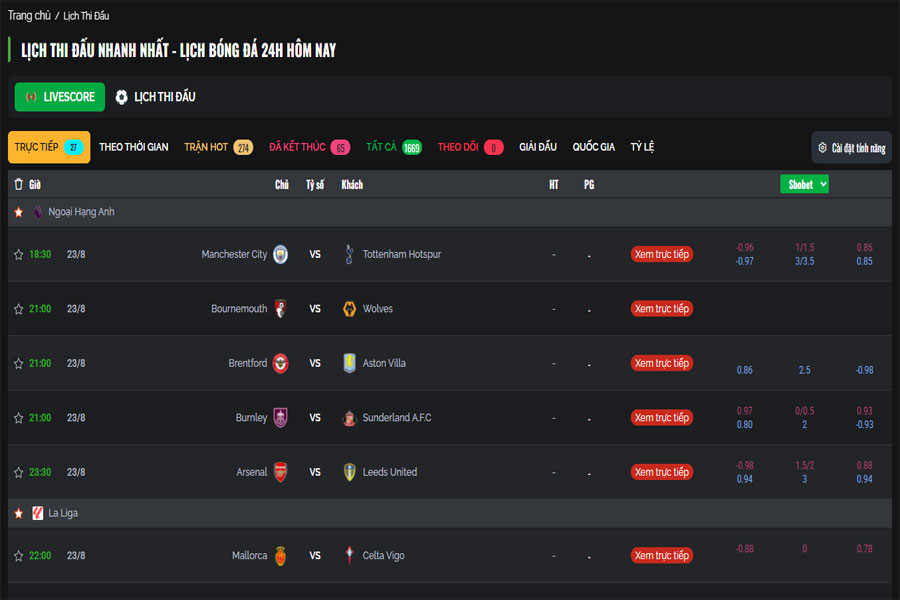Viewport: 900px width, 600px height.
Task: Switch to the Trận Hot tab
Action: [x=218, y=147]
